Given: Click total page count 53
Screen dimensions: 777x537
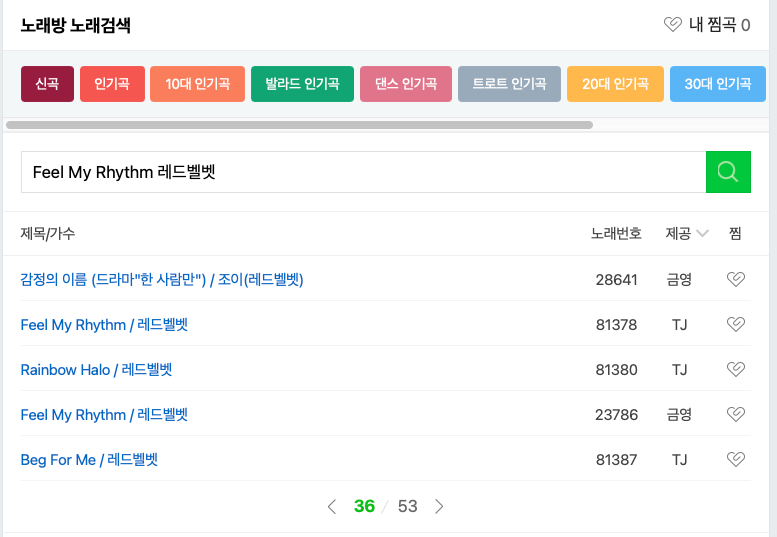Looking at the screenshot, I should pyautogui.click(x=407, y=506).
